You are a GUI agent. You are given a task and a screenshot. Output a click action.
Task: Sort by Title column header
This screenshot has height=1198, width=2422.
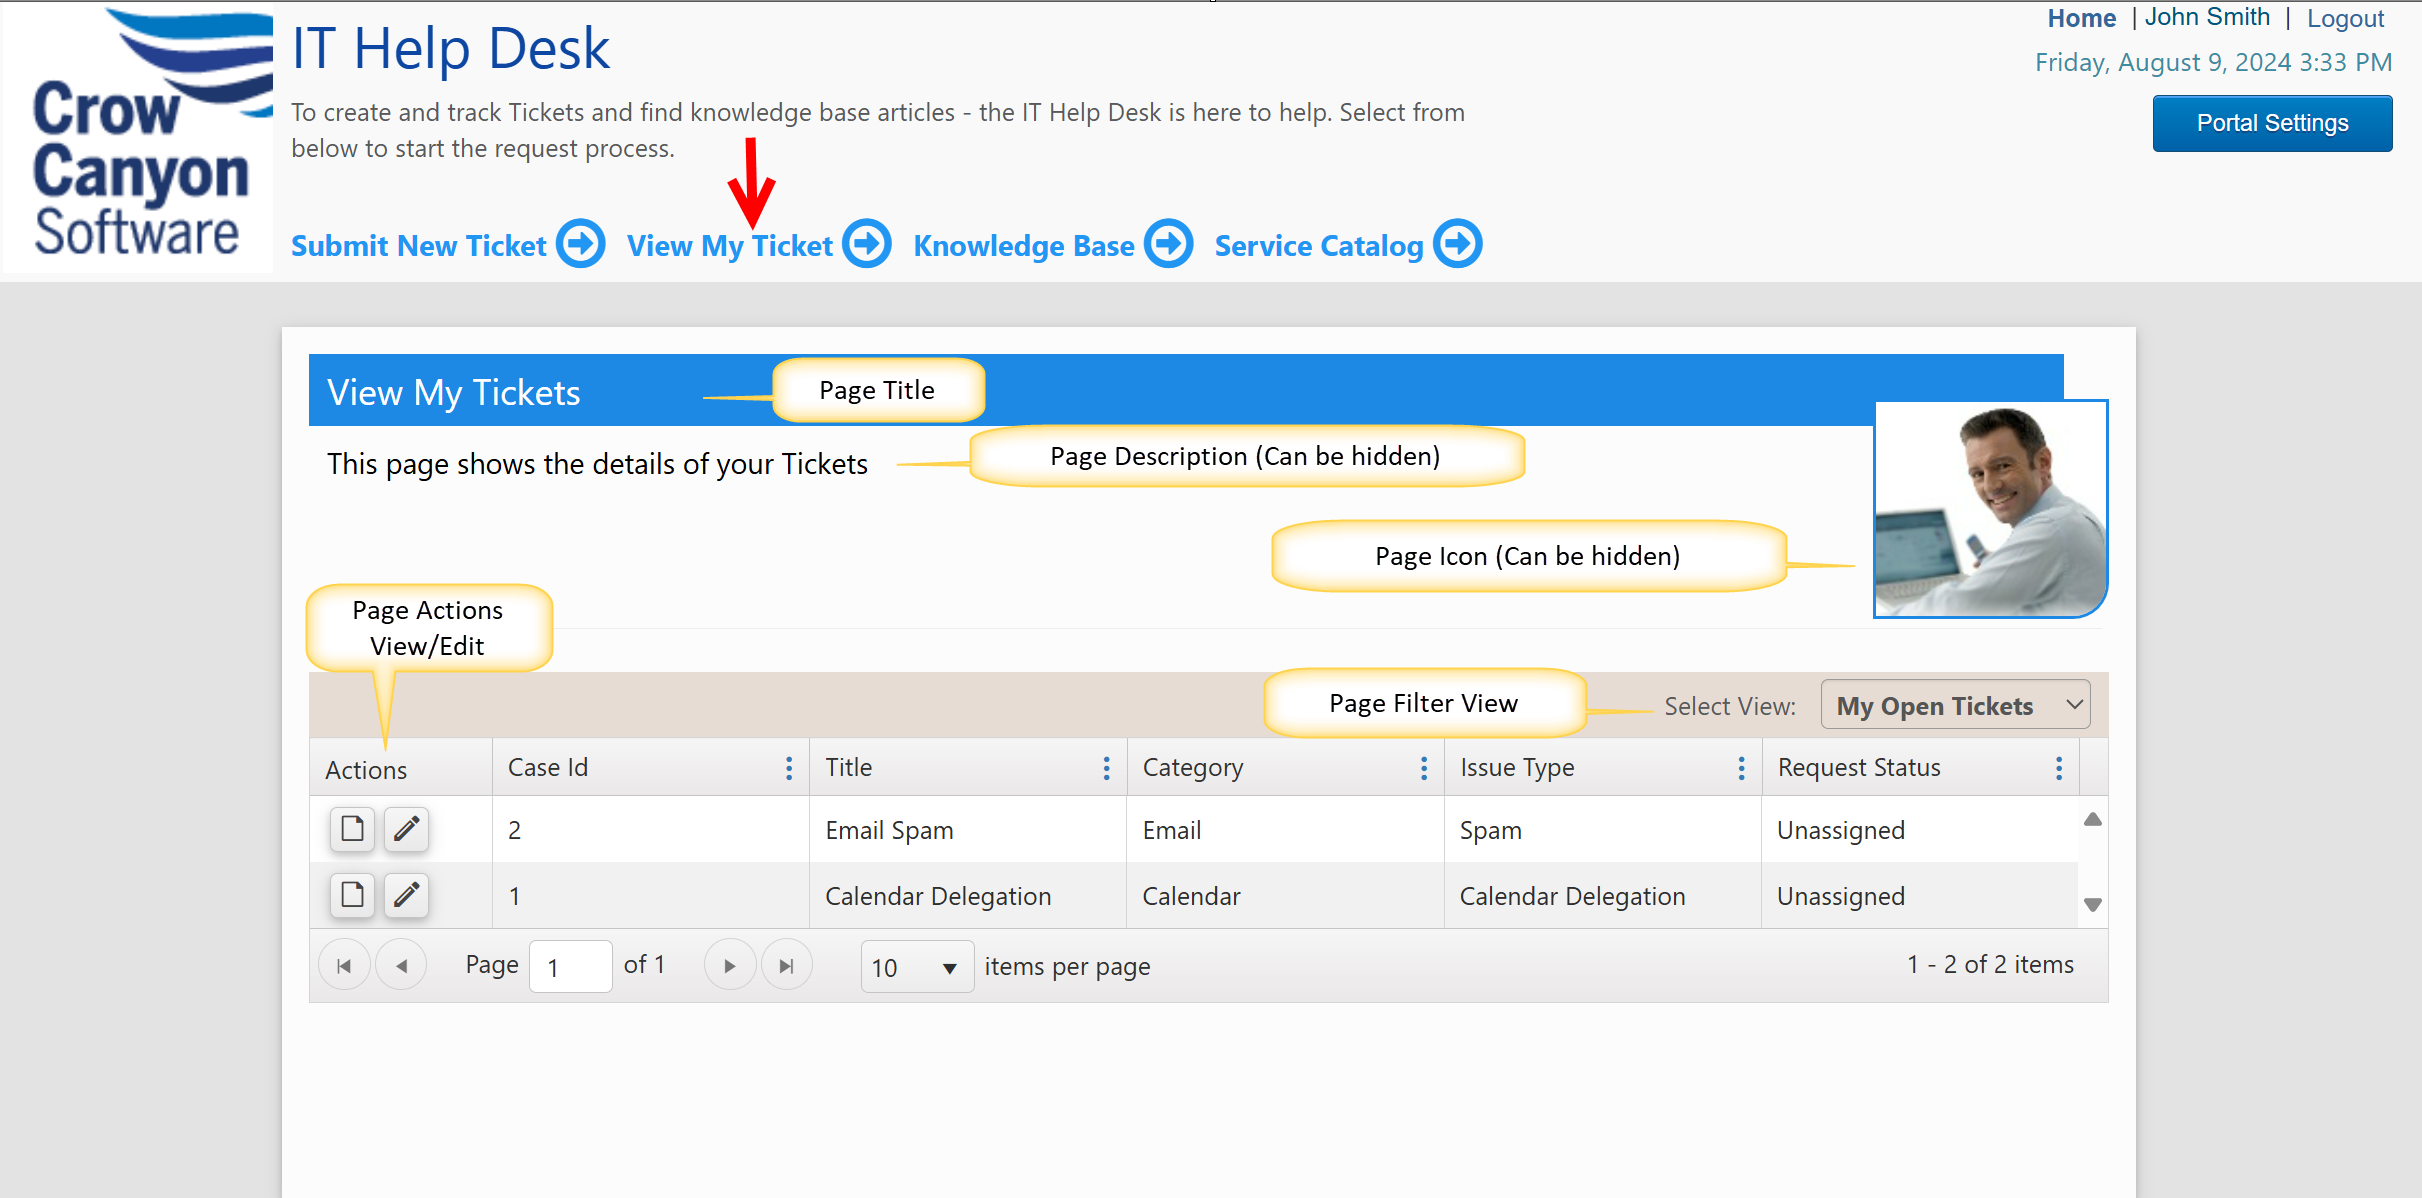click(849, 767)
